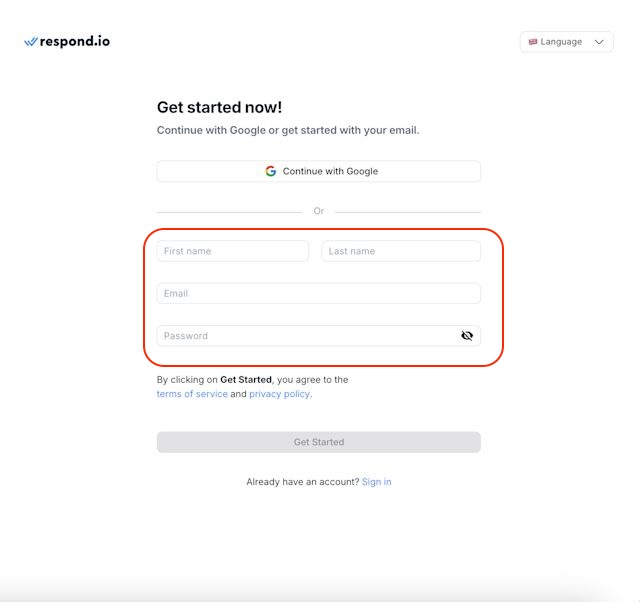Click the 'Already have an account?' text
The width and height of the screenshot is (640, 602).
(302, 482)
